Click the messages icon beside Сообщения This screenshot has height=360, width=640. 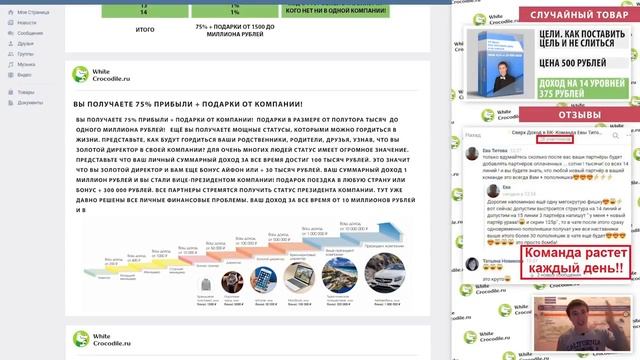coord(11,33)
